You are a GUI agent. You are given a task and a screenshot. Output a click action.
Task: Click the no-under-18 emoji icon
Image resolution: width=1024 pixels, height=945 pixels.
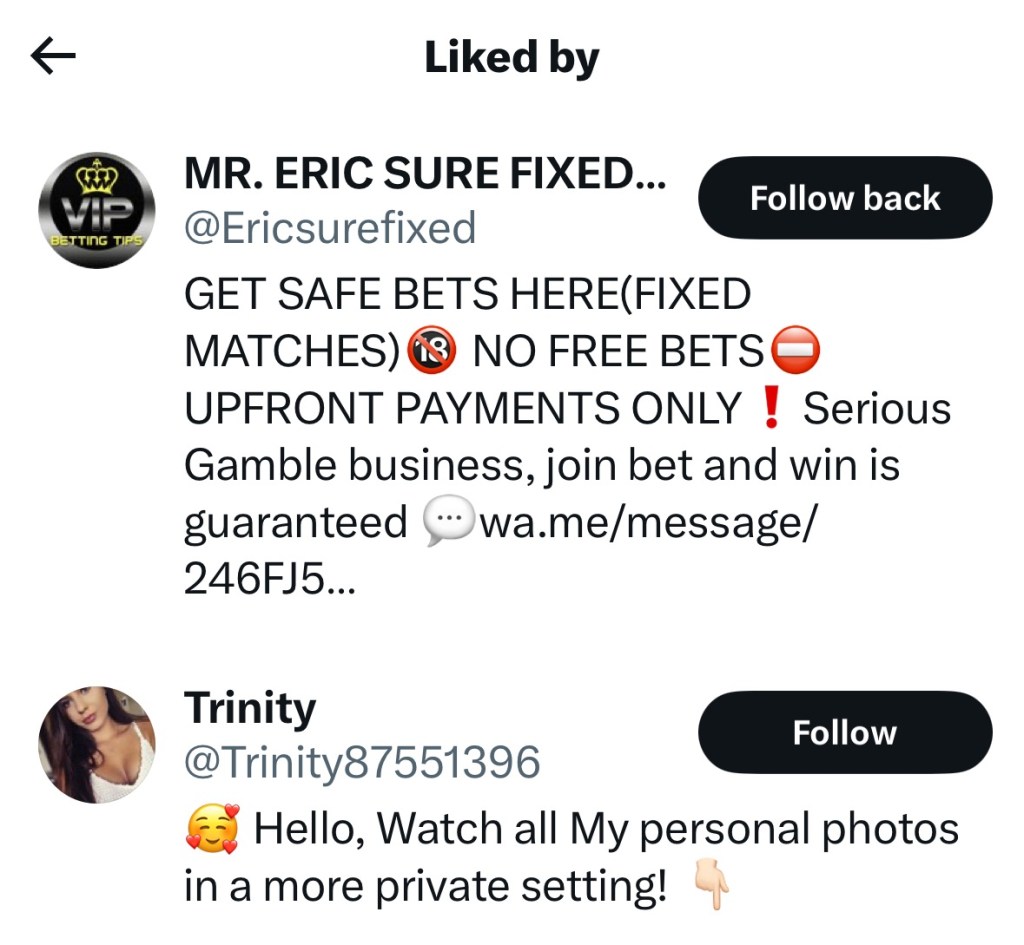[x=433, y=350]
